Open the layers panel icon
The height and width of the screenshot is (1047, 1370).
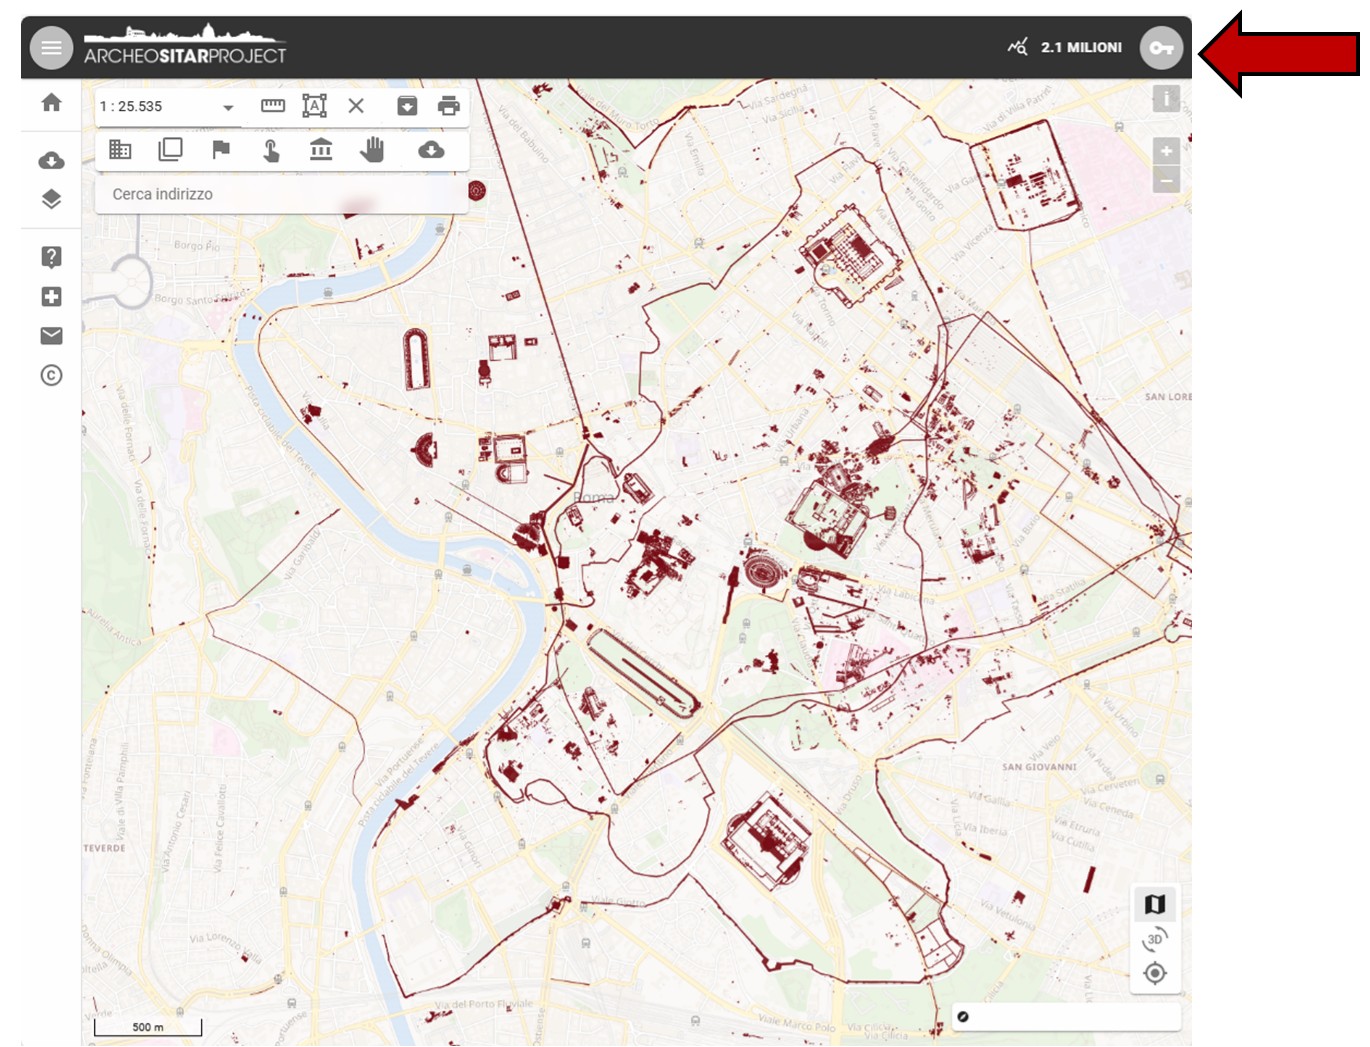(51, 199)
